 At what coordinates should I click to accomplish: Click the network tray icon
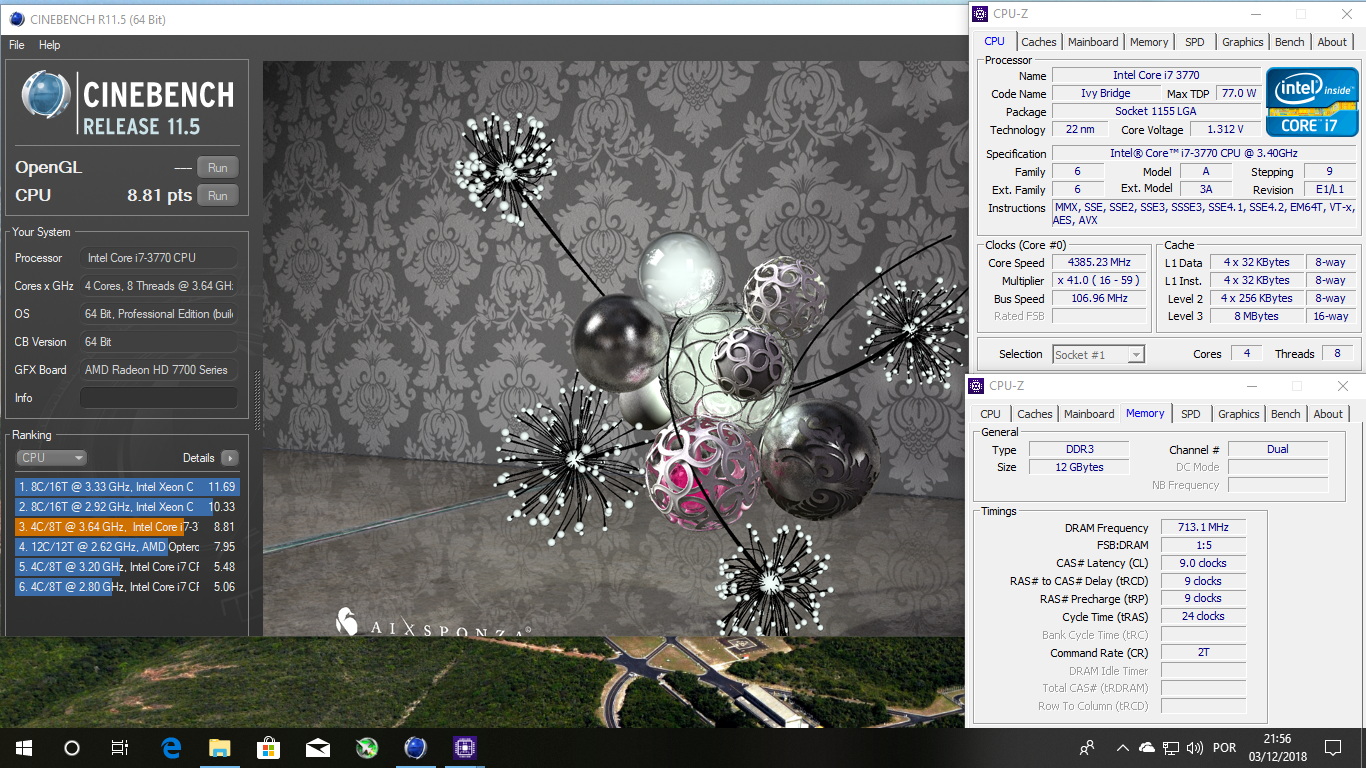[x=1170, y=748]
